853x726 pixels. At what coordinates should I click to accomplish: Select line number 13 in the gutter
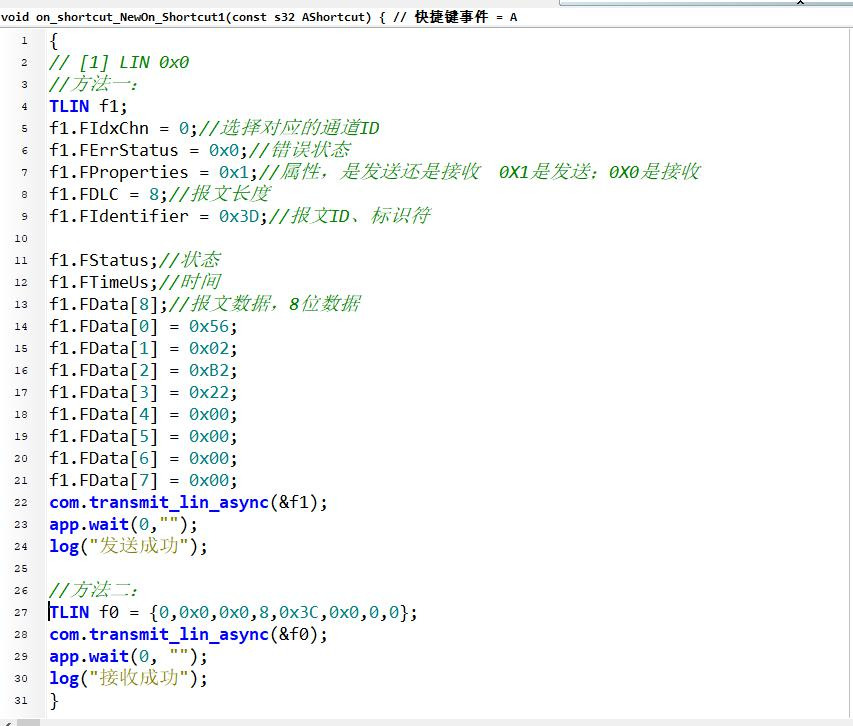coord(20,304)
